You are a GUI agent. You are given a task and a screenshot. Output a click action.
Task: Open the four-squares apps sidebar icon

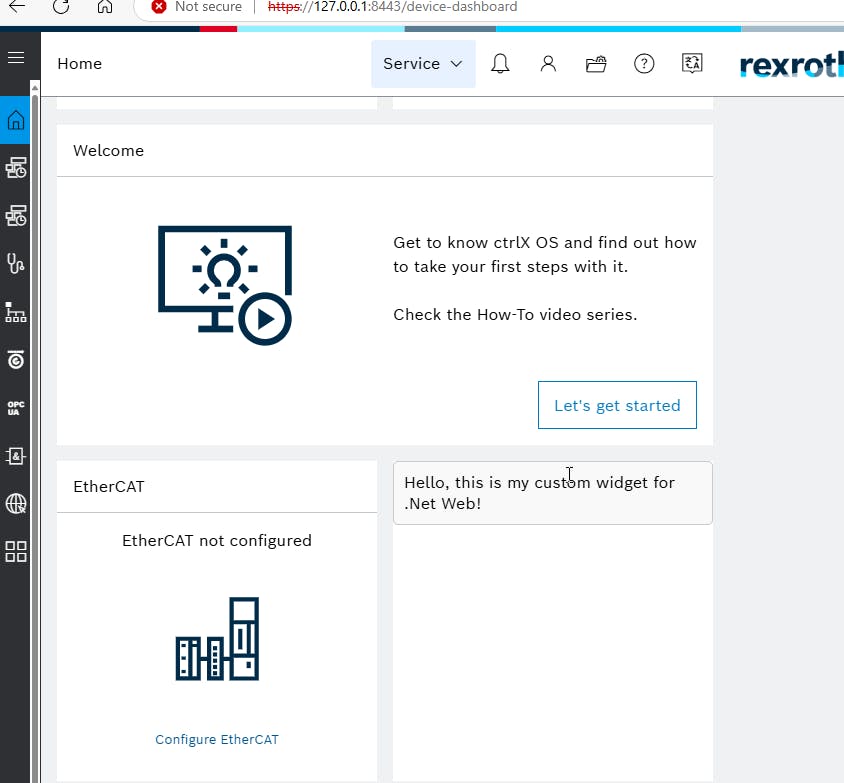16,552
